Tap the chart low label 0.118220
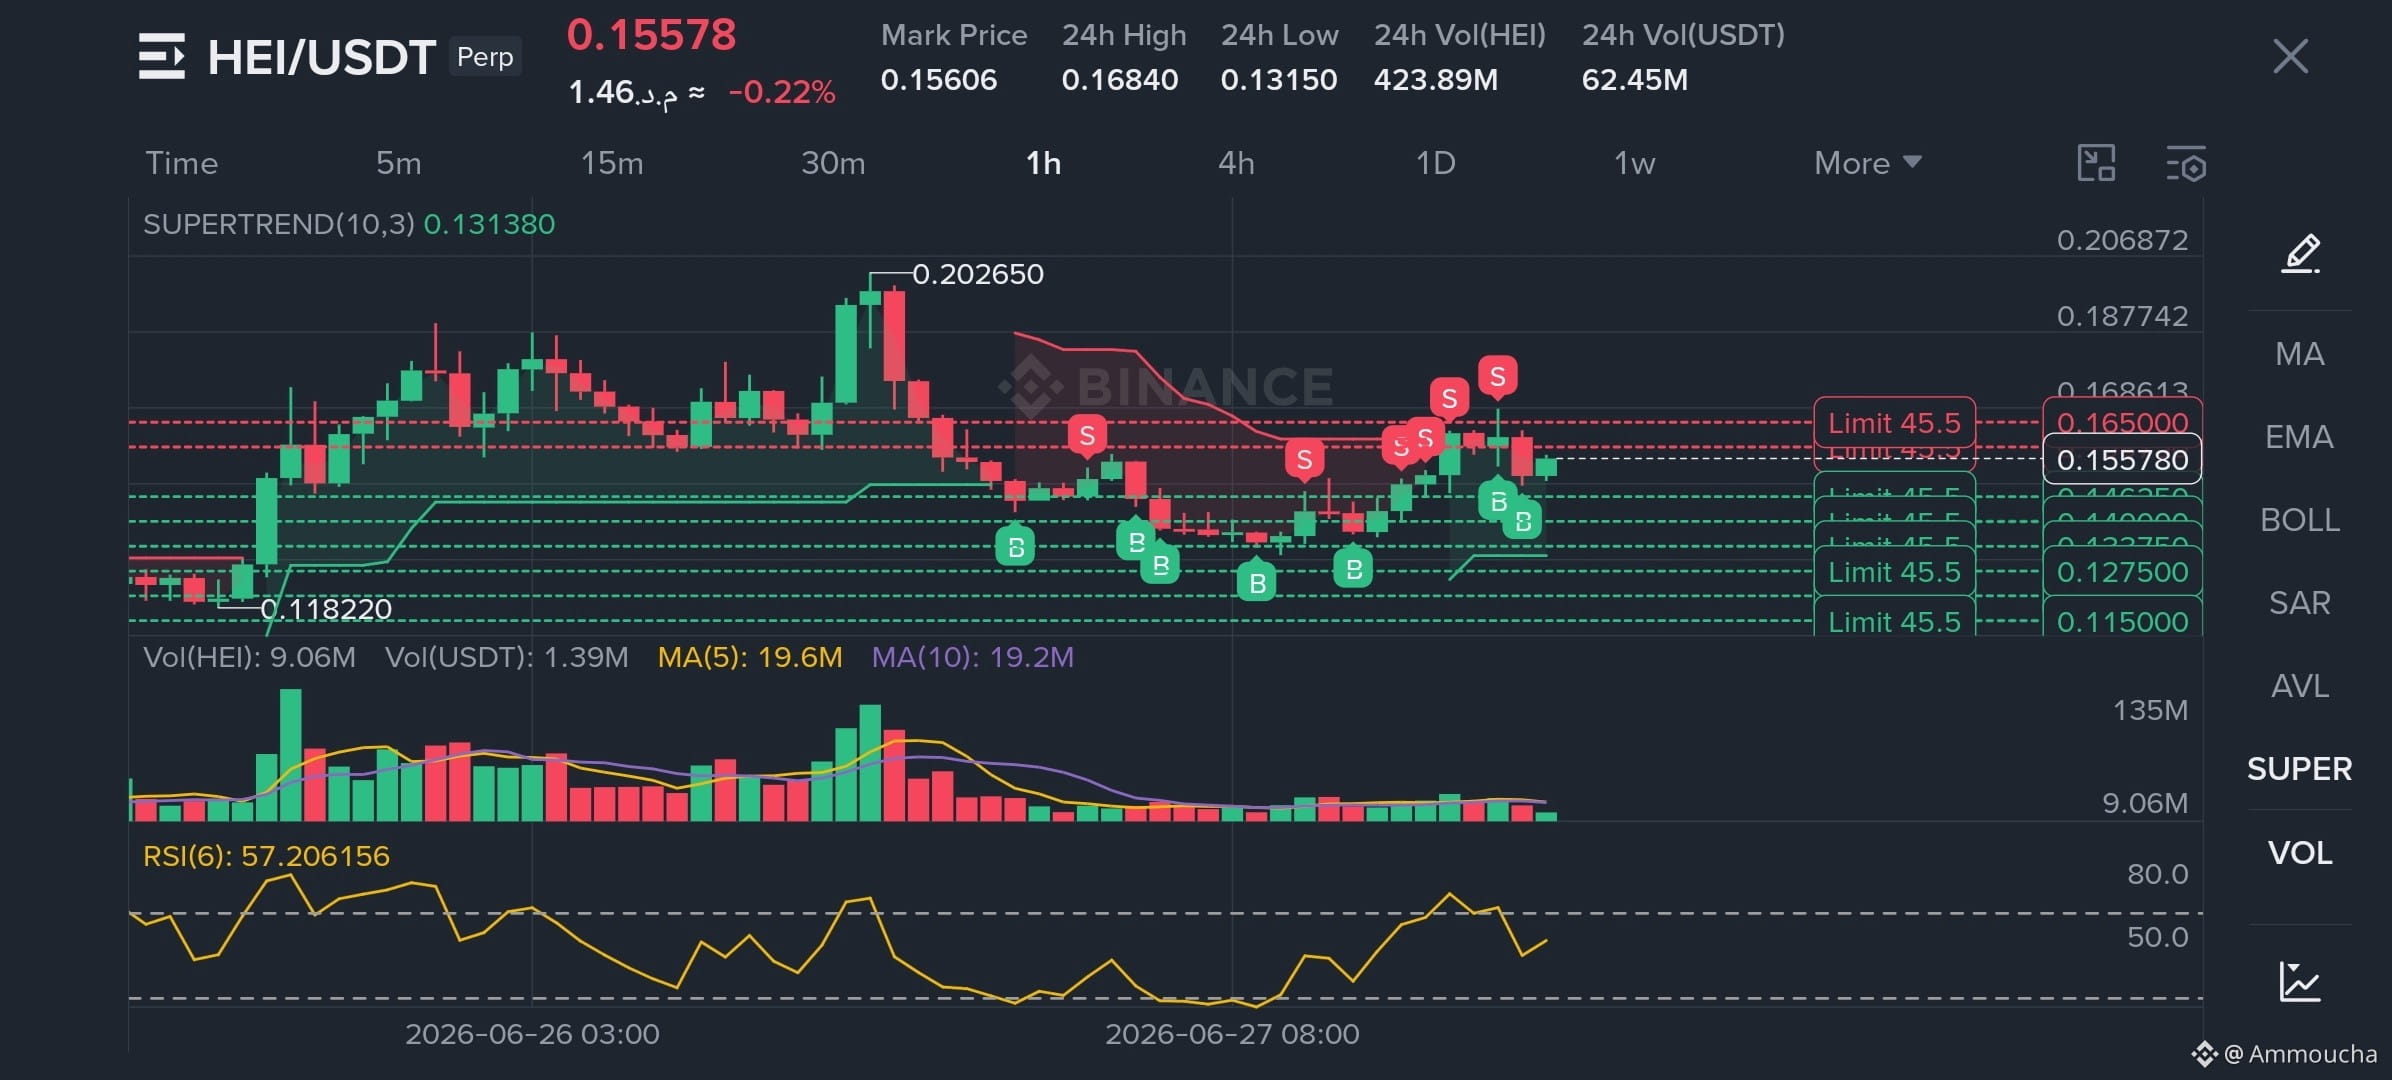Screen dimensions: 2392x1080 point(326,608)
